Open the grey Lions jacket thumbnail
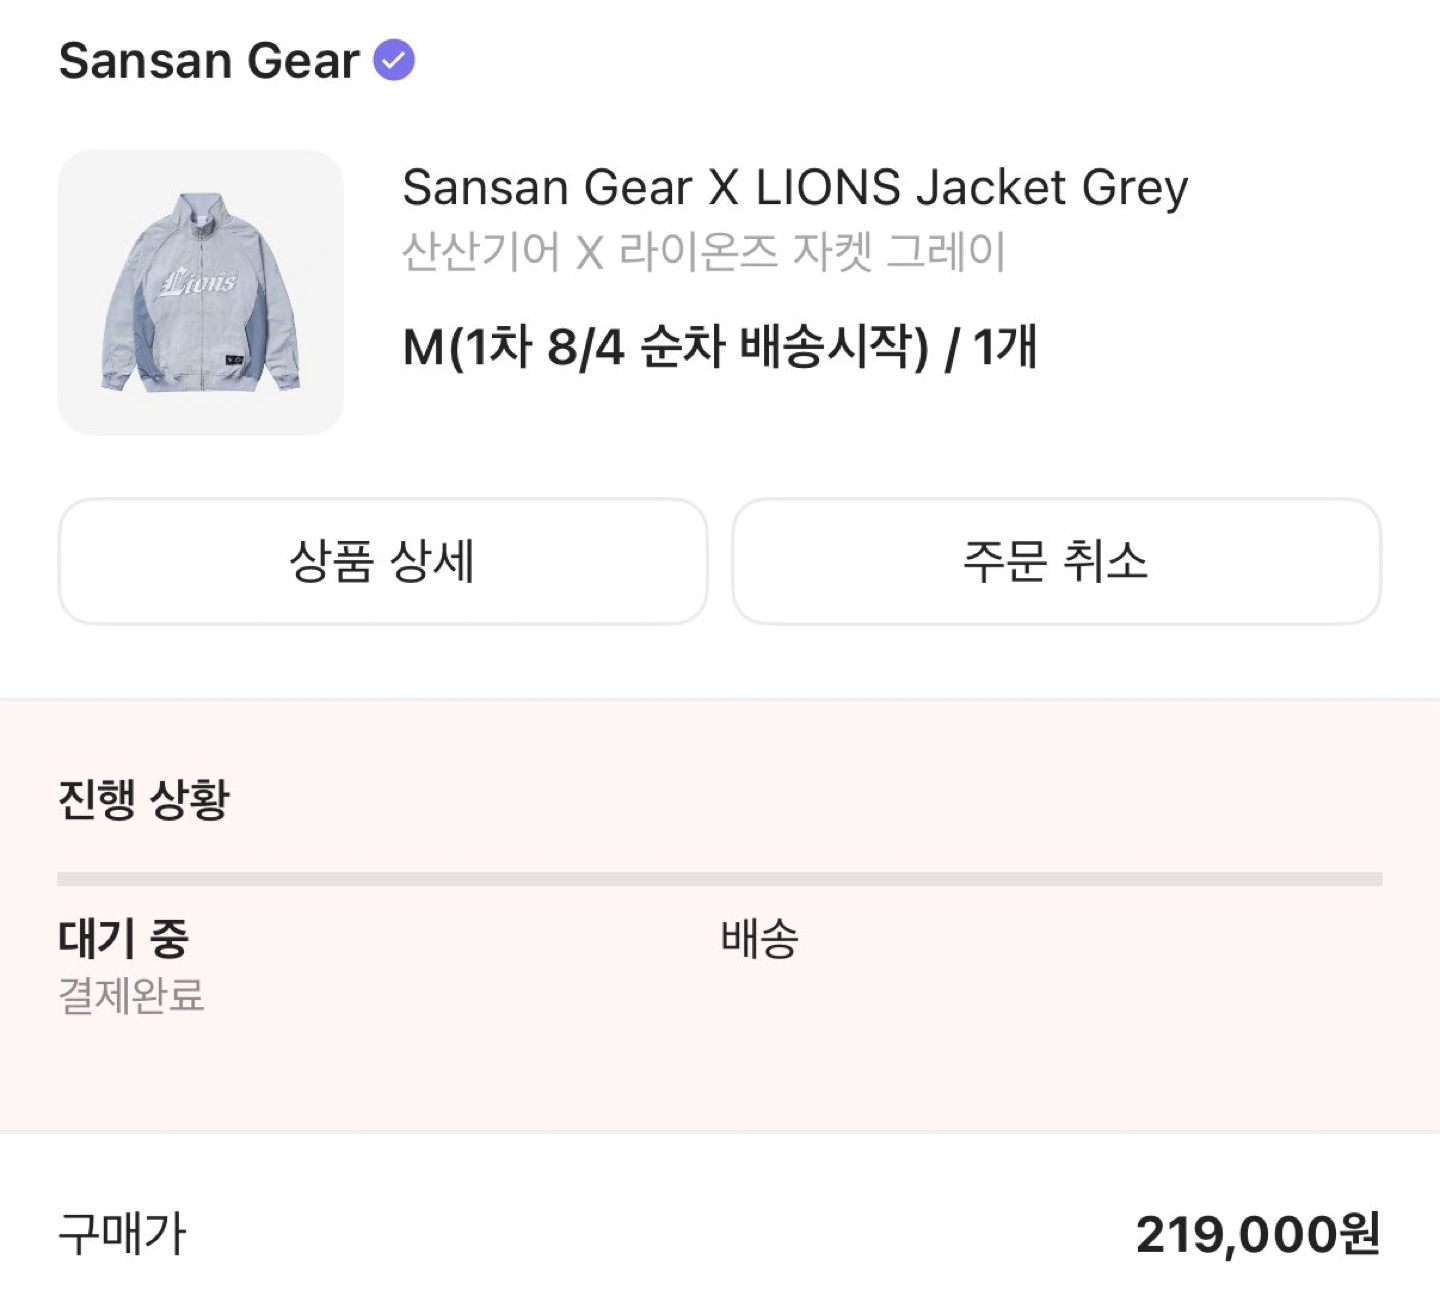The height and width of the screenshot is (1302, 1440). pyautogui.click(x=200, y=292)
